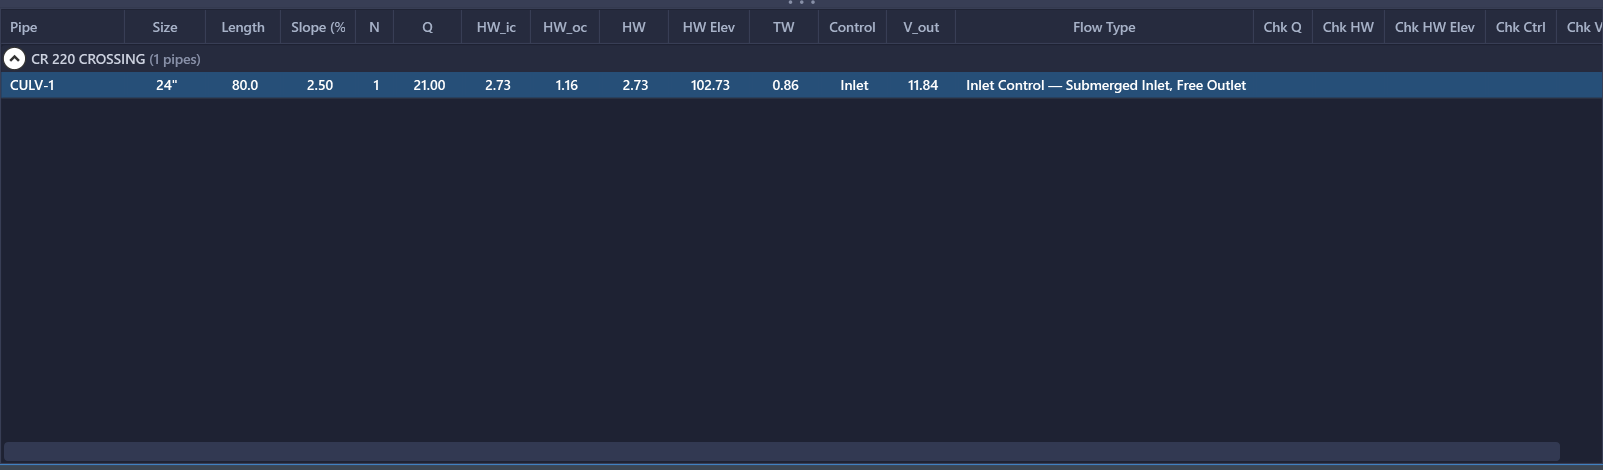Click the TW column header
Viewport: 1603px width, 470px height.
coord(784,27)
